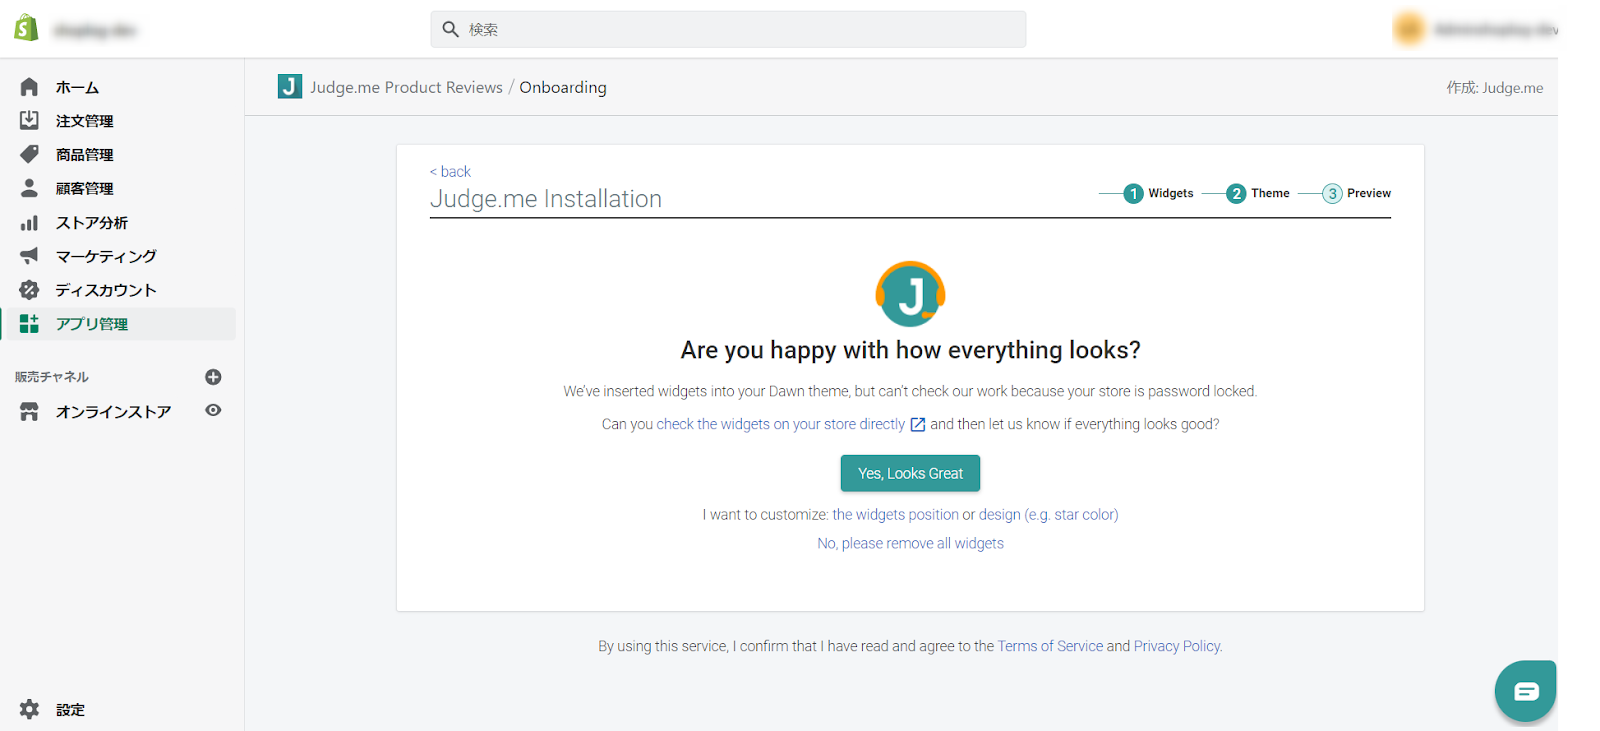This screenshot has width=1600, height=731.
Task: Click the オンラインストア storefront icon
Action: (x=29, y=411)
